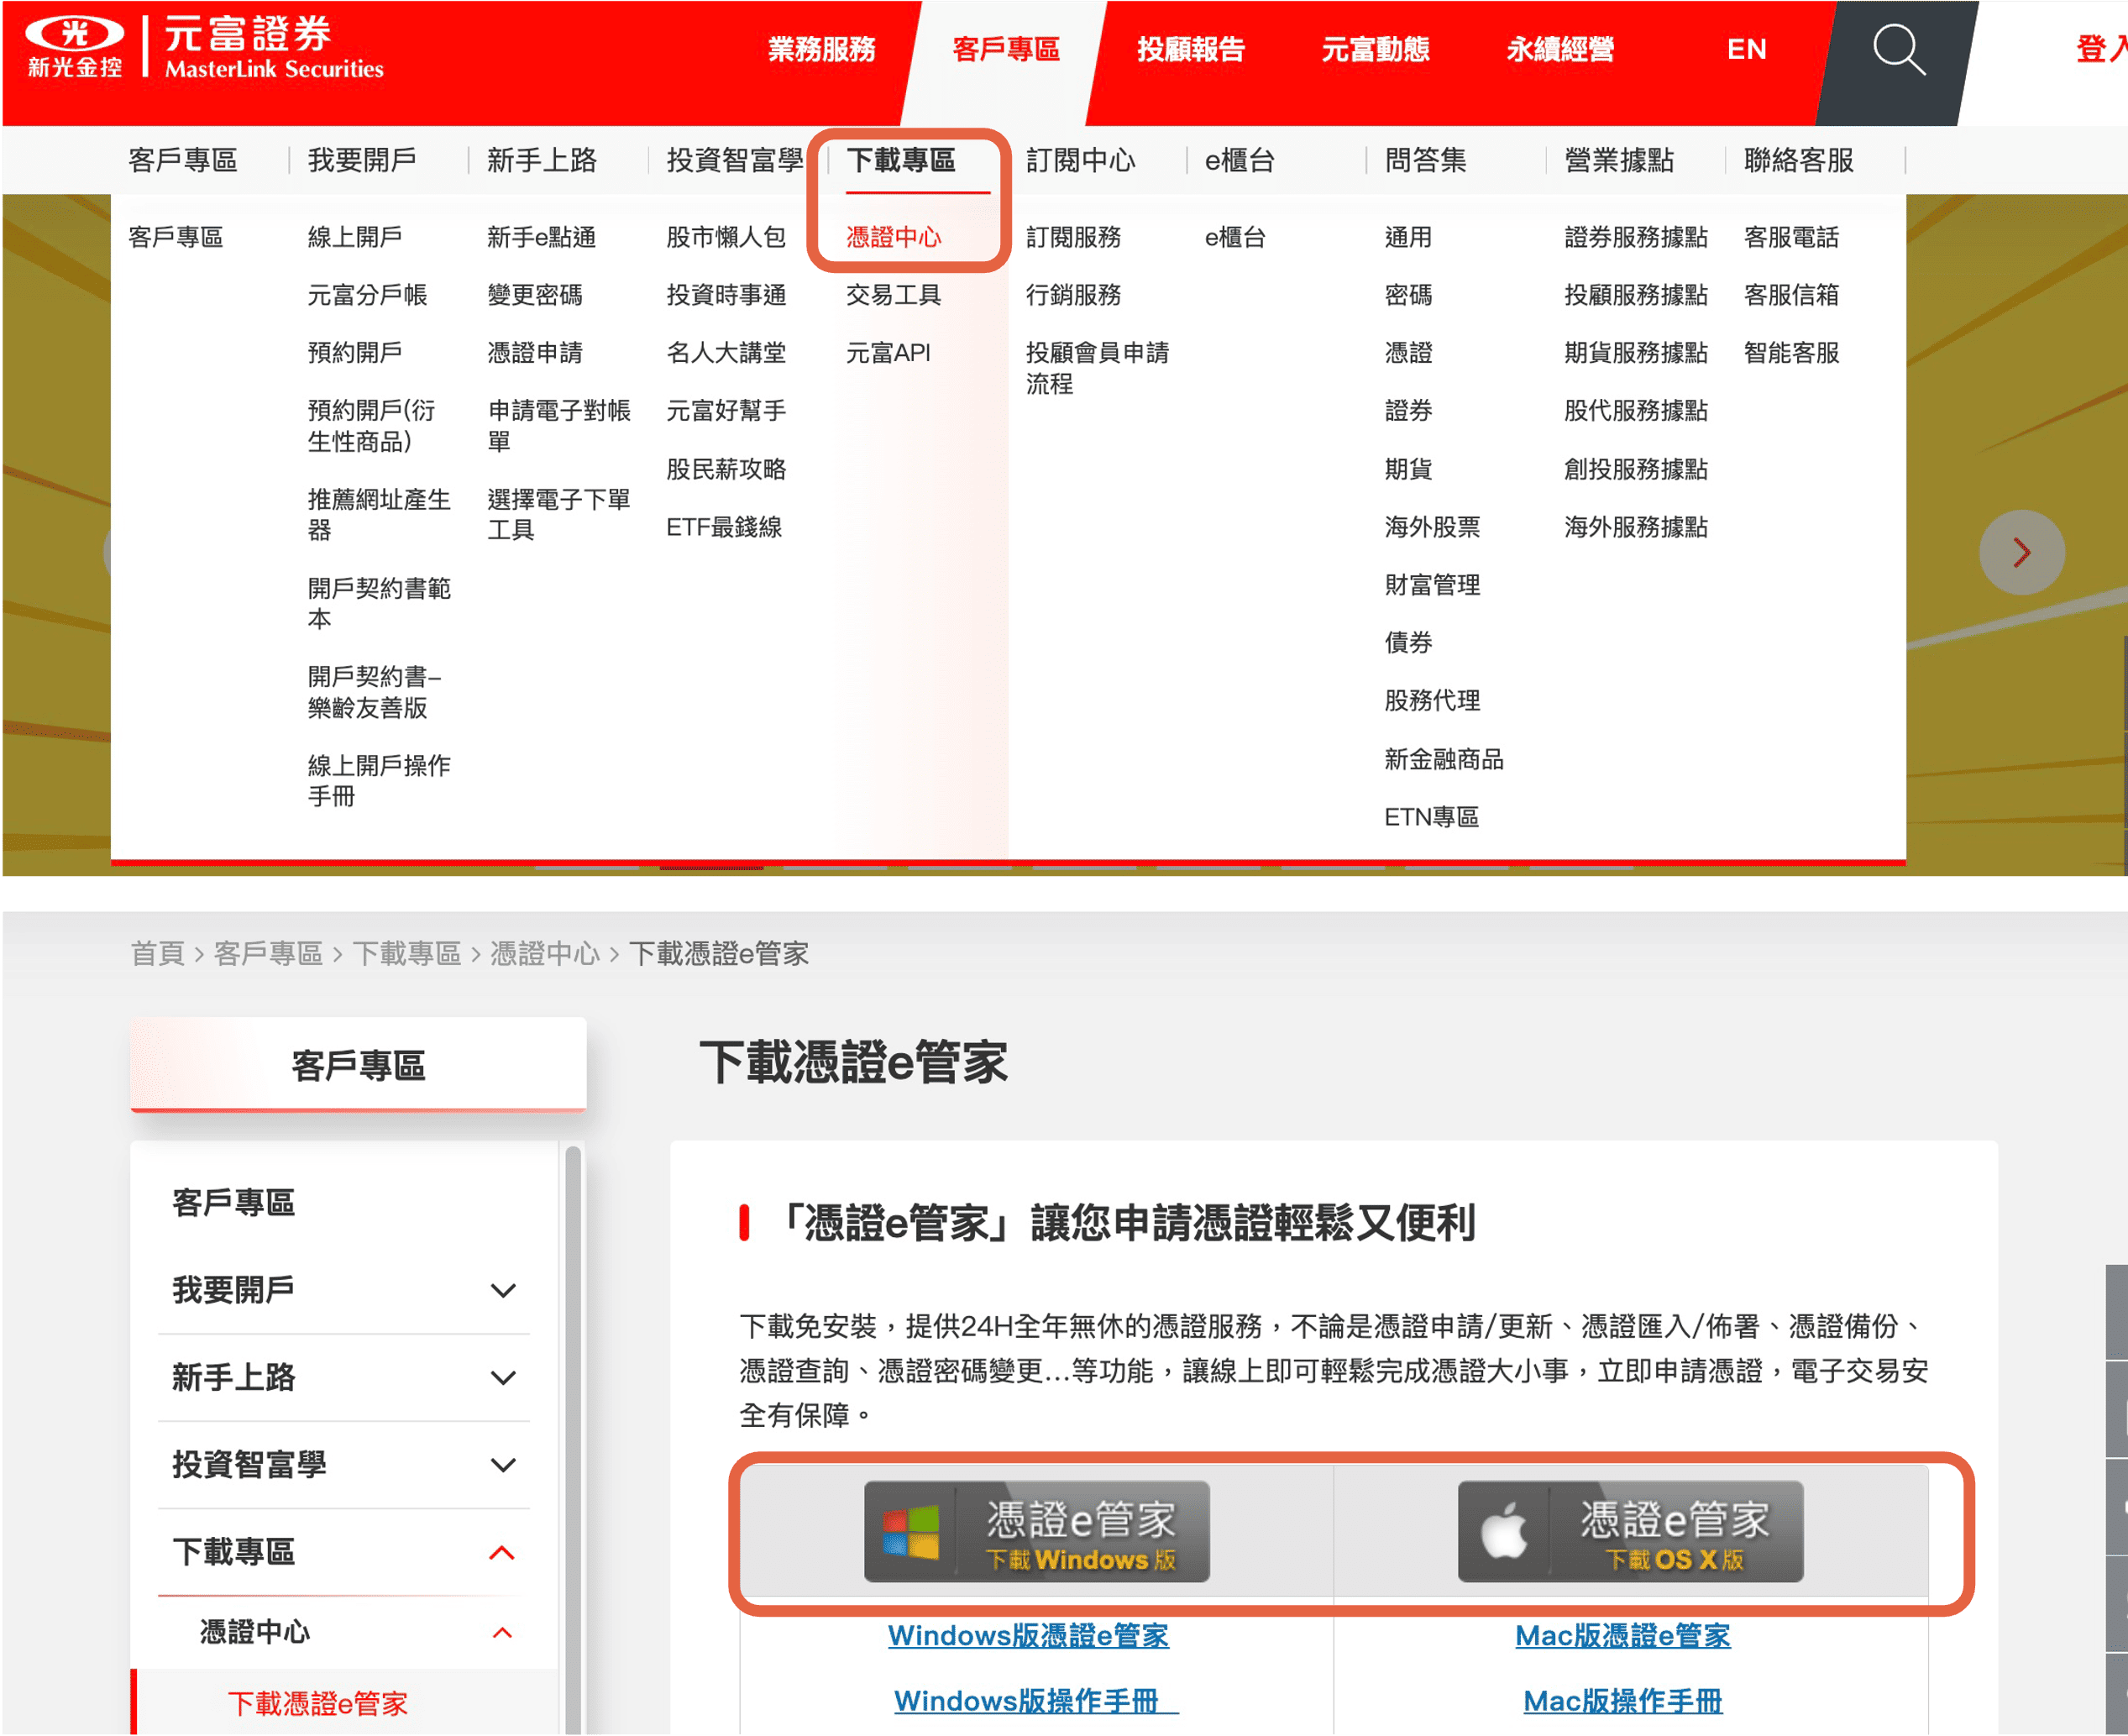Open 海外股票 FAQ menu link
The image size is (2128, 1736).
click(1432, 527)
